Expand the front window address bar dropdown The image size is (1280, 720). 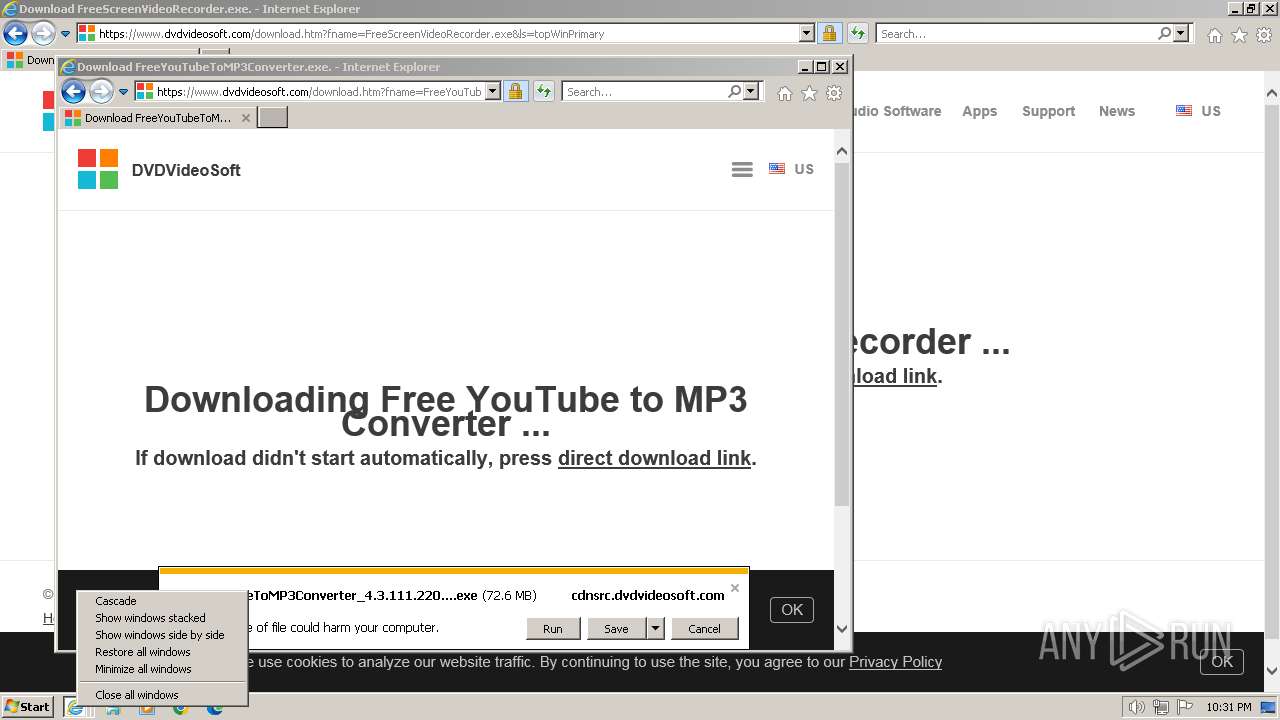pos(493,91)
